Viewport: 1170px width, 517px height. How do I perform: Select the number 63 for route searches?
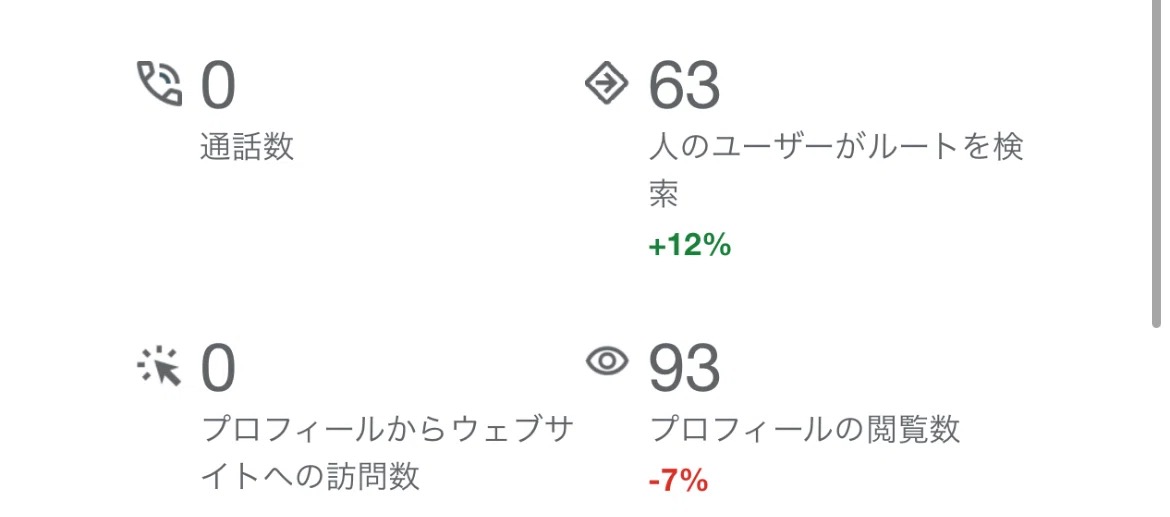(x=684, y=86)
